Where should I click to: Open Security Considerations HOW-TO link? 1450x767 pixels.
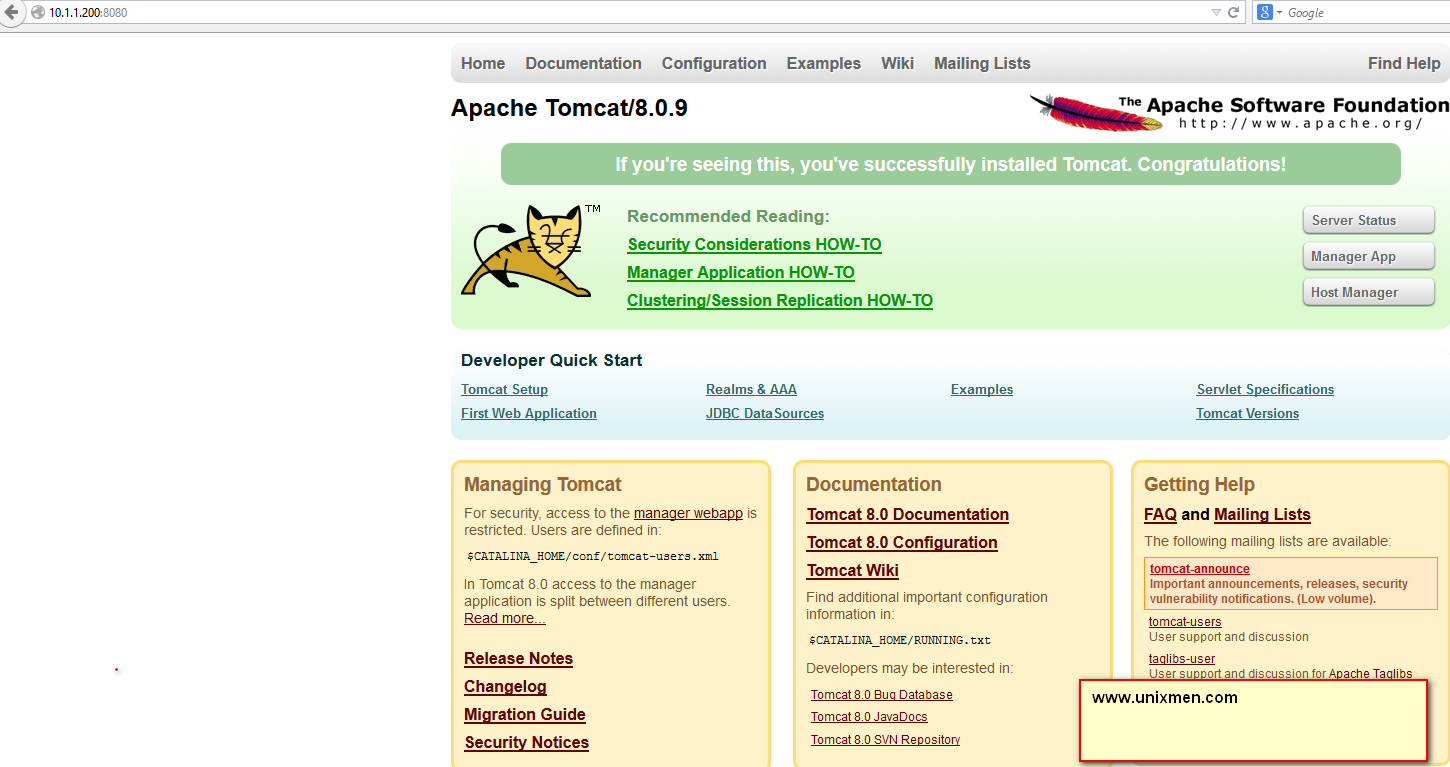[x=754, y=244]
